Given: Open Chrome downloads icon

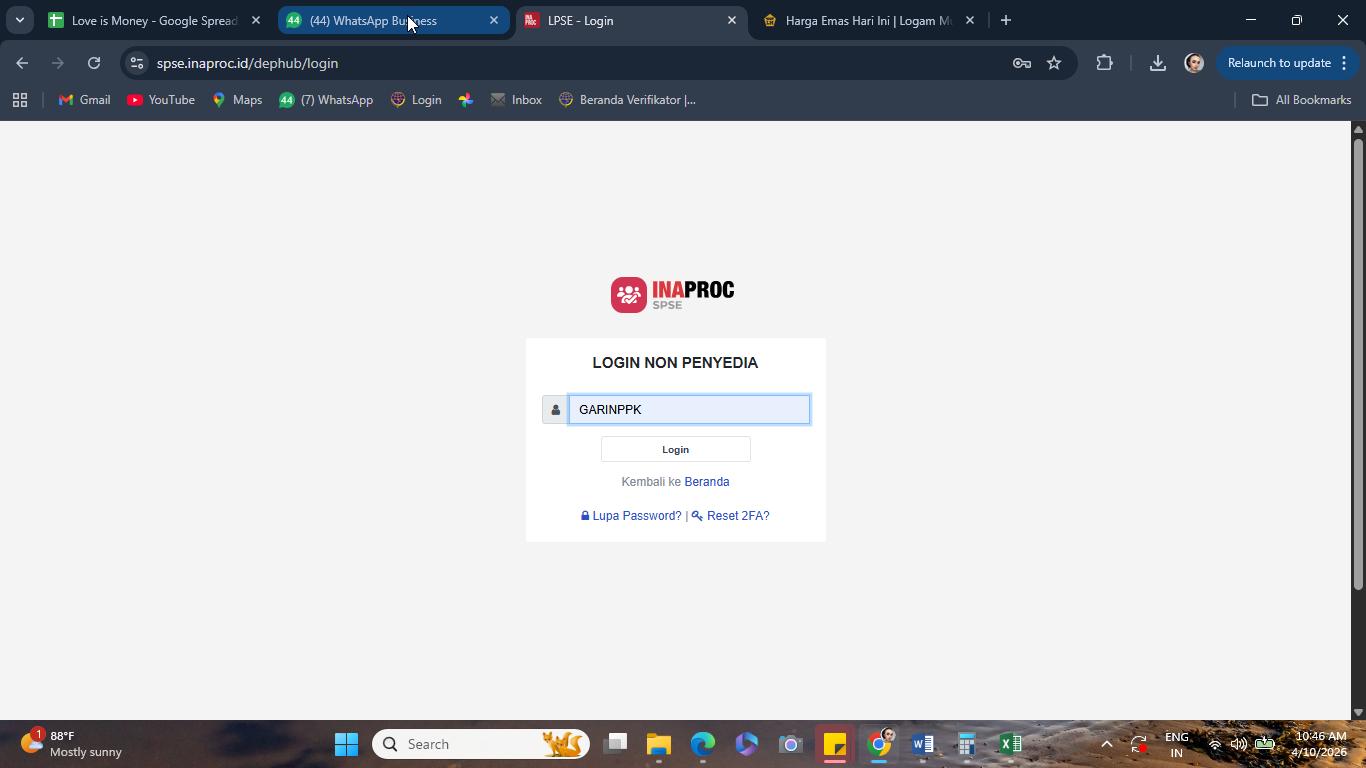Looking at the screenshot, I should 1157,63.
